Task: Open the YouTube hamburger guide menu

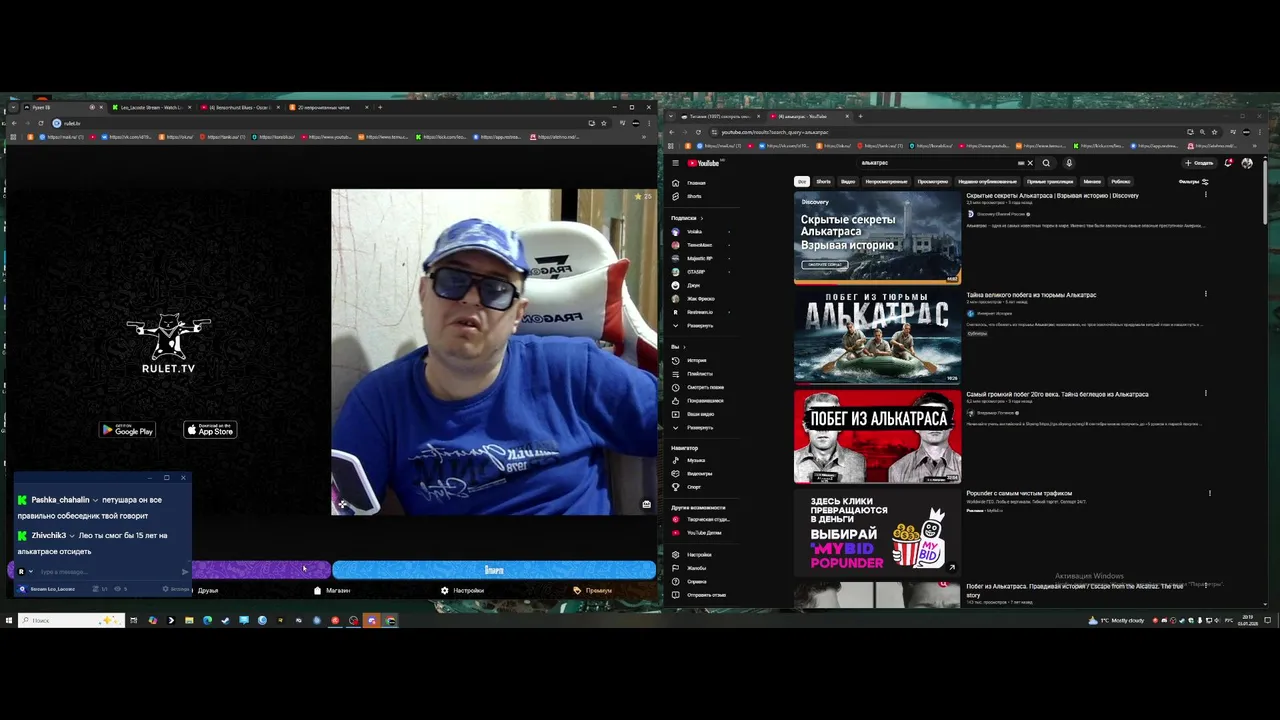Action: pyautogui.click(x=675, y=163)
